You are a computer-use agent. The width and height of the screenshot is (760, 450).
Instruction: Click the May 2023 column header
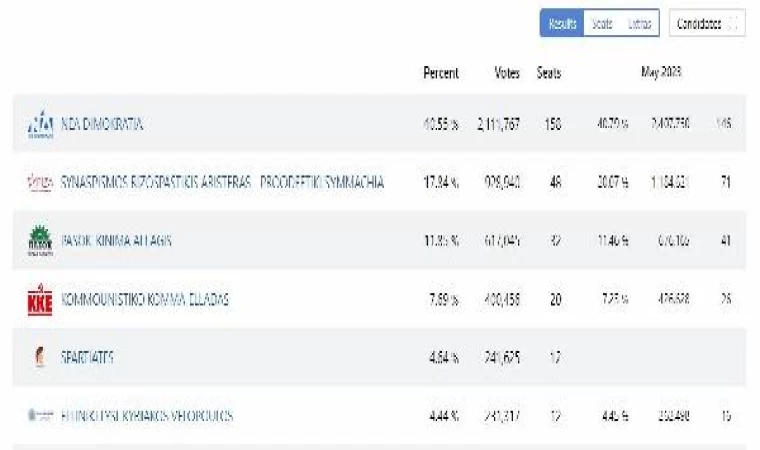click(661, 73)
